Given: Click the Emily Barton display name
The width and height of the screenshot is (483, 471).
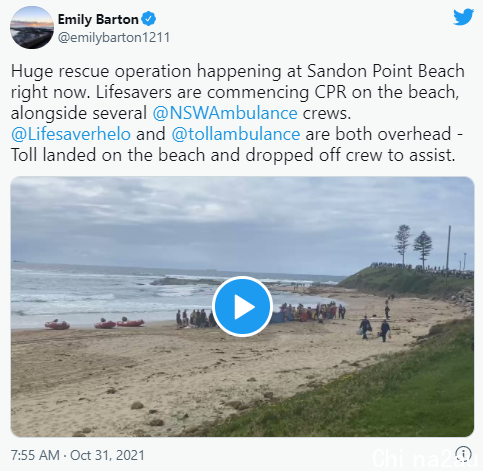Looking at the screenshot, I should (98, 19).
